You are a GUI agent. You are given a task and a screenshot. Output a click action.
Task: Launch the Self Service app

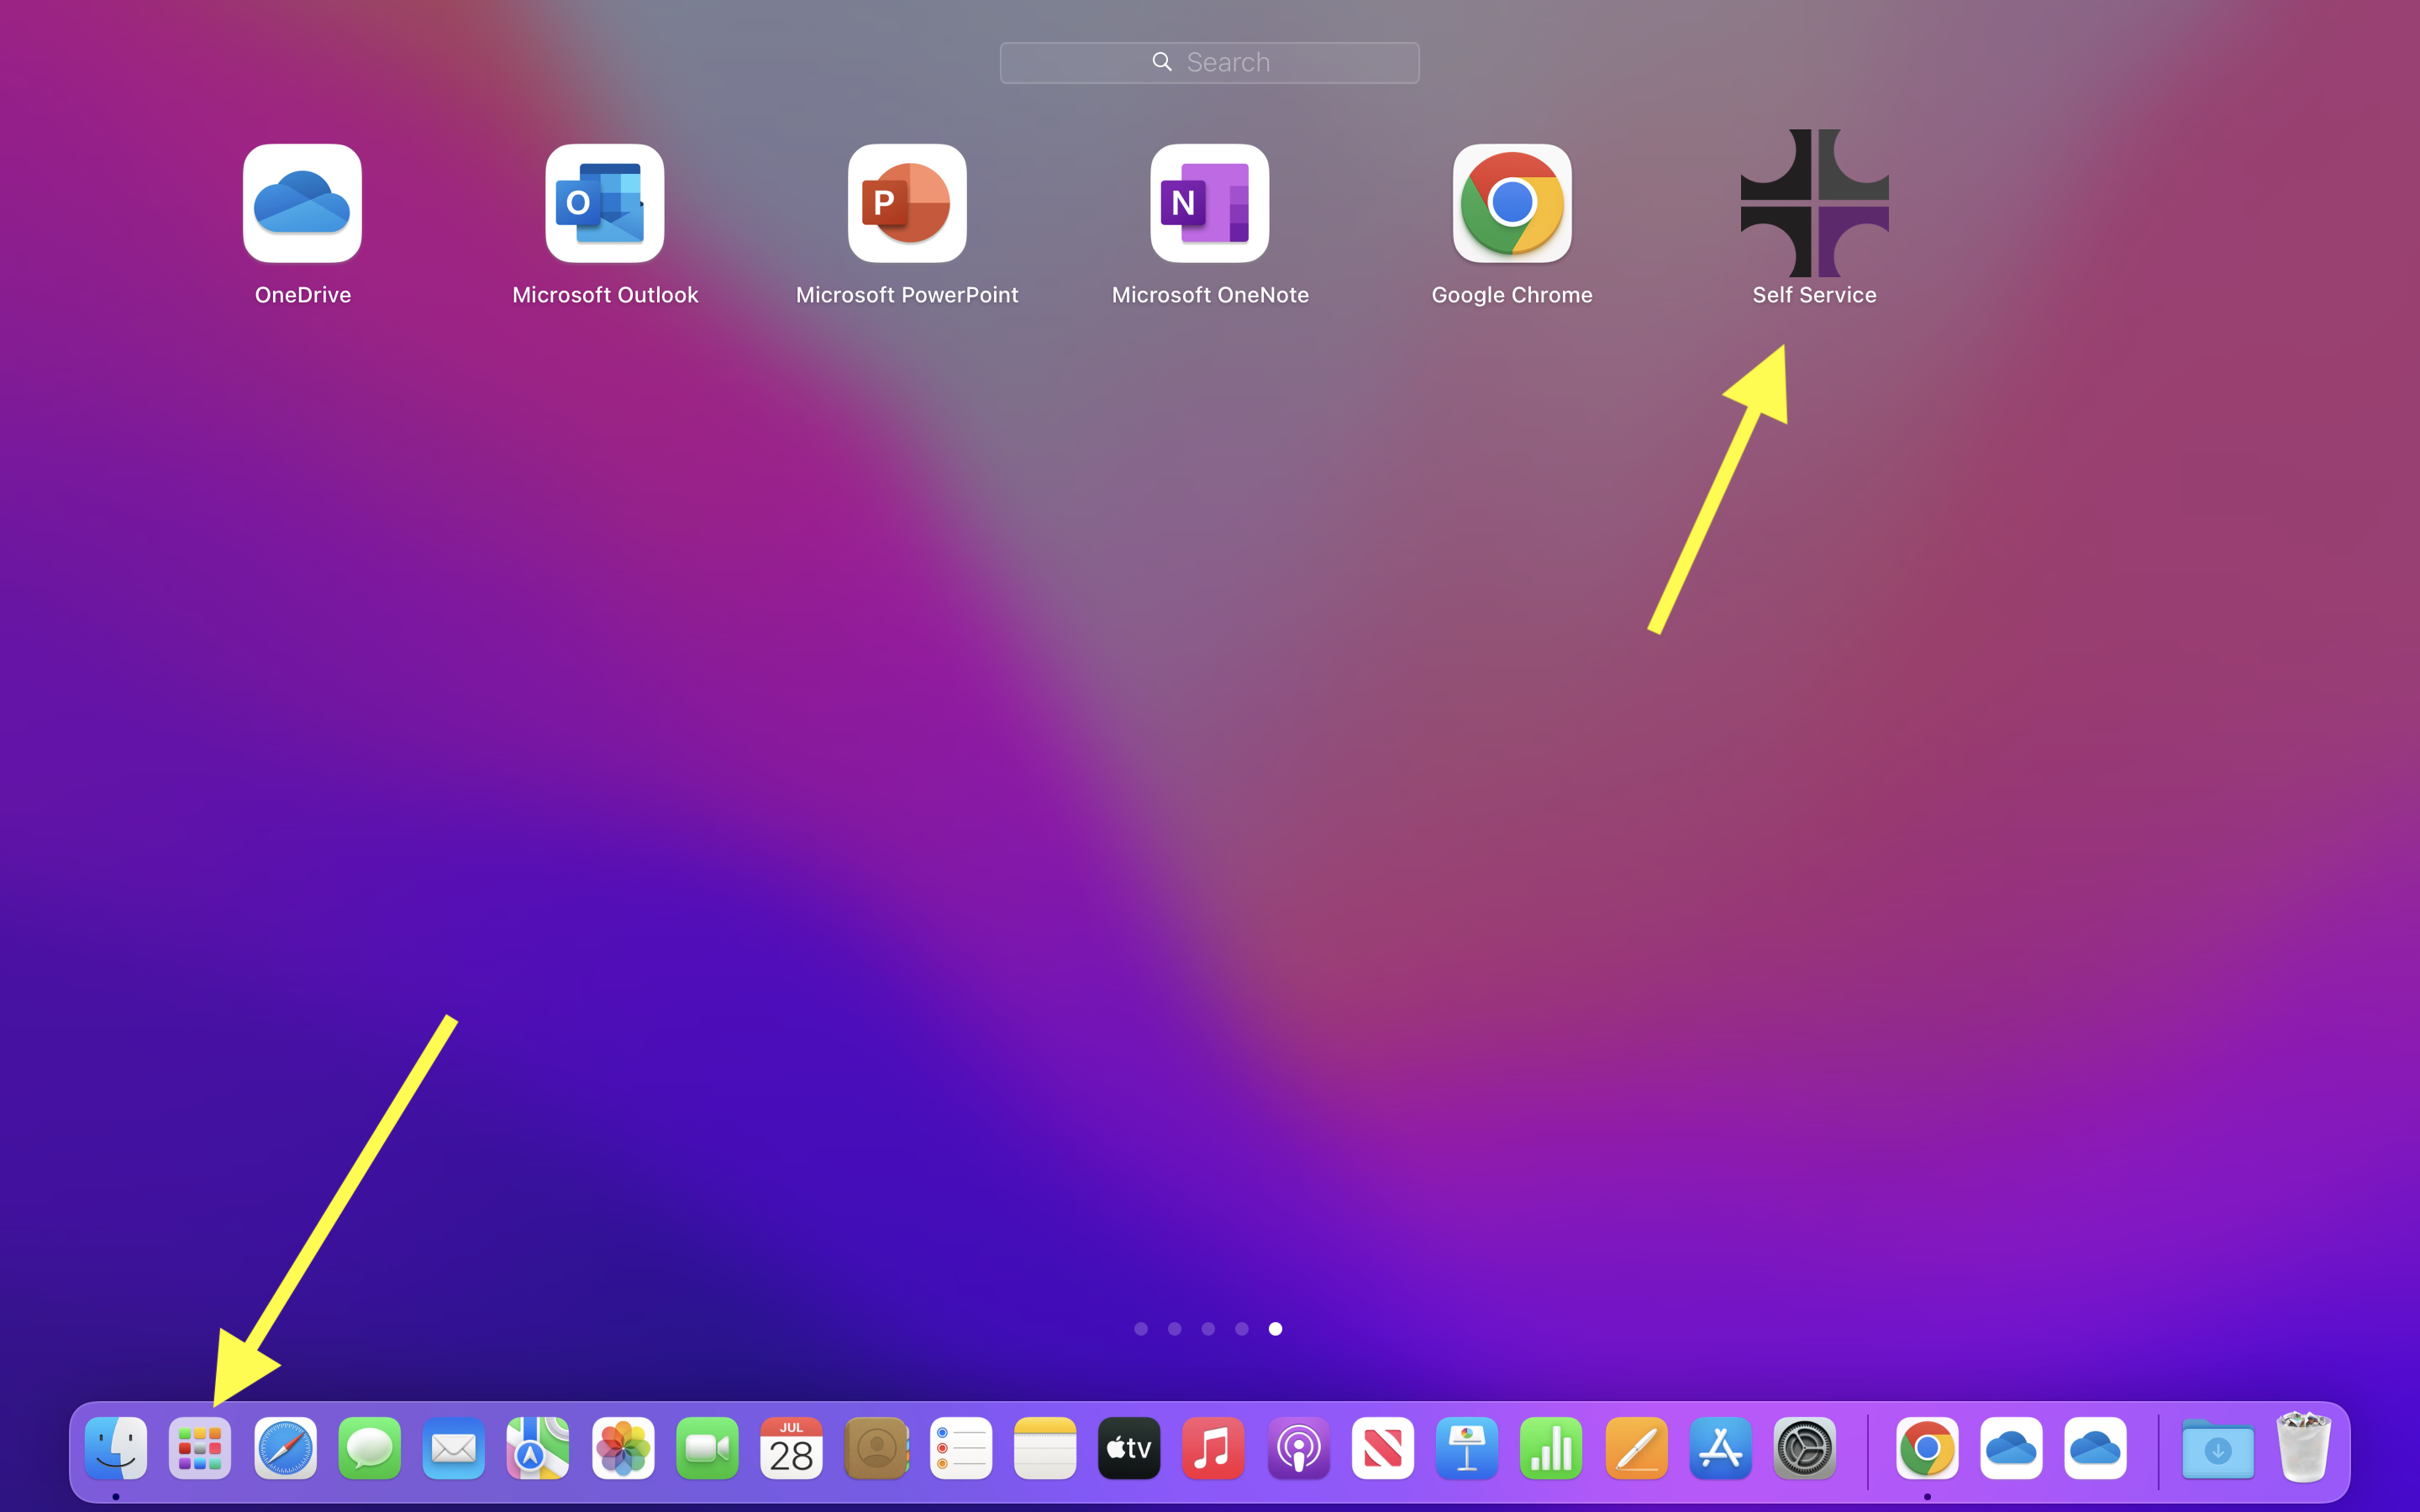click(1814, 203)
